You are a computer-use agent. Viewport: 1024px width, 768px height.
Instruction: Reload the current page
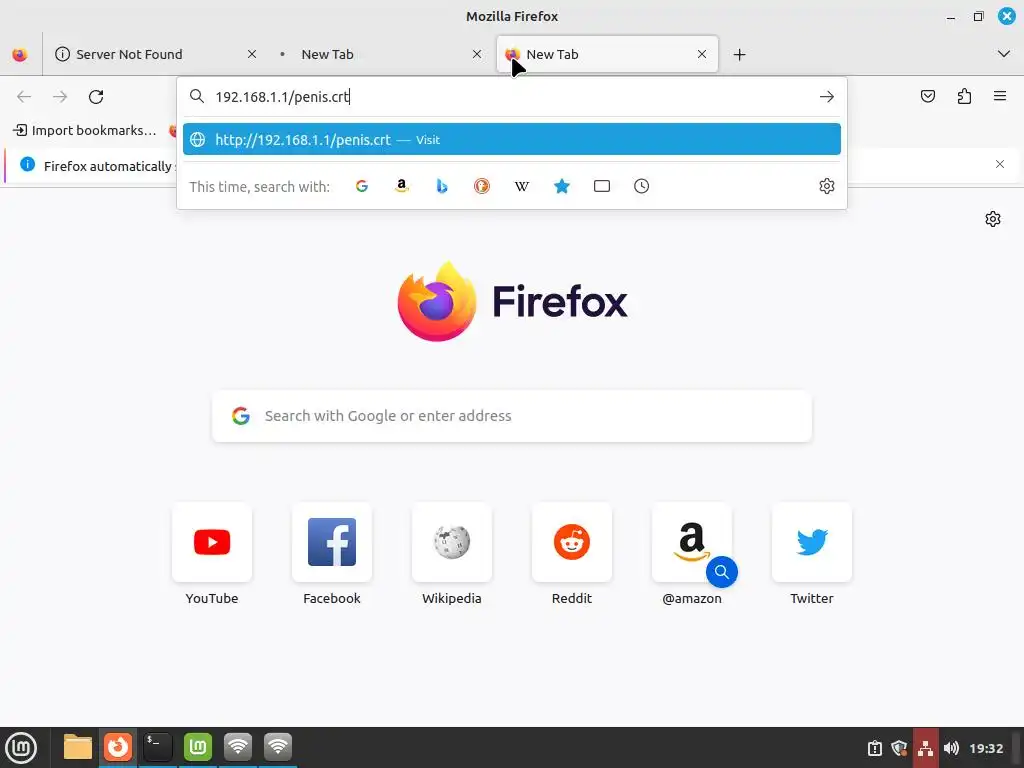pos(96,97)
